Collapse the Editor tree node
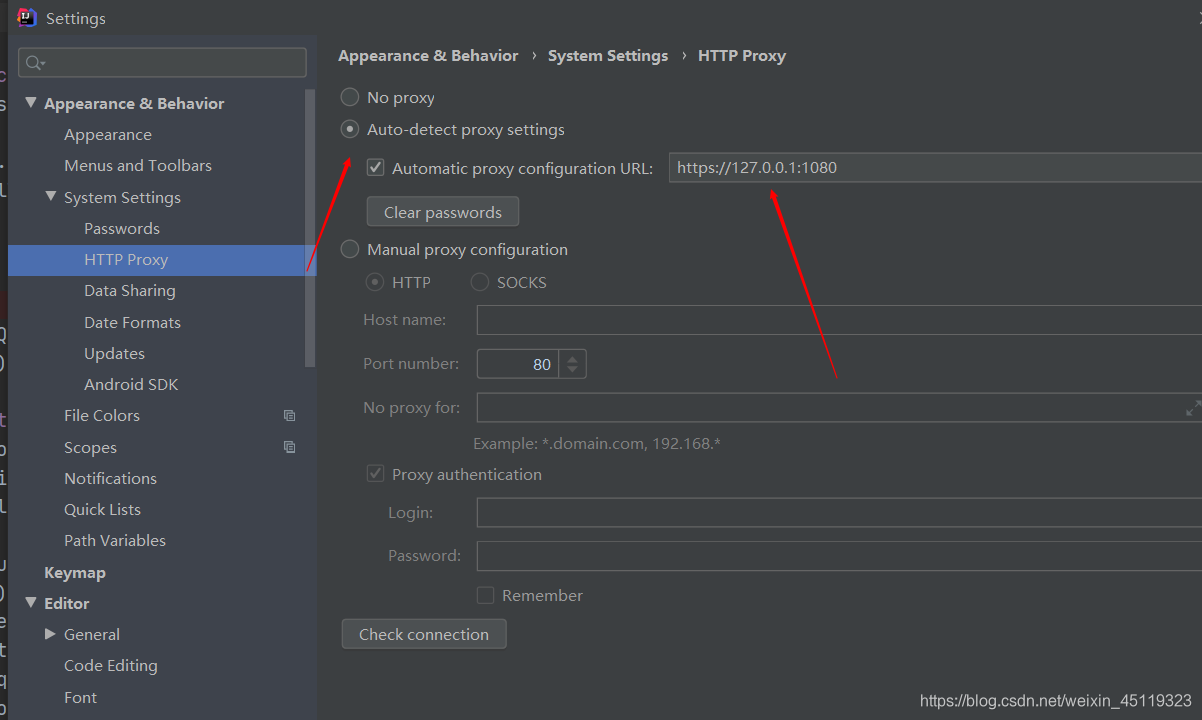This screenshot has width=1202, height=720. point(30,603)
